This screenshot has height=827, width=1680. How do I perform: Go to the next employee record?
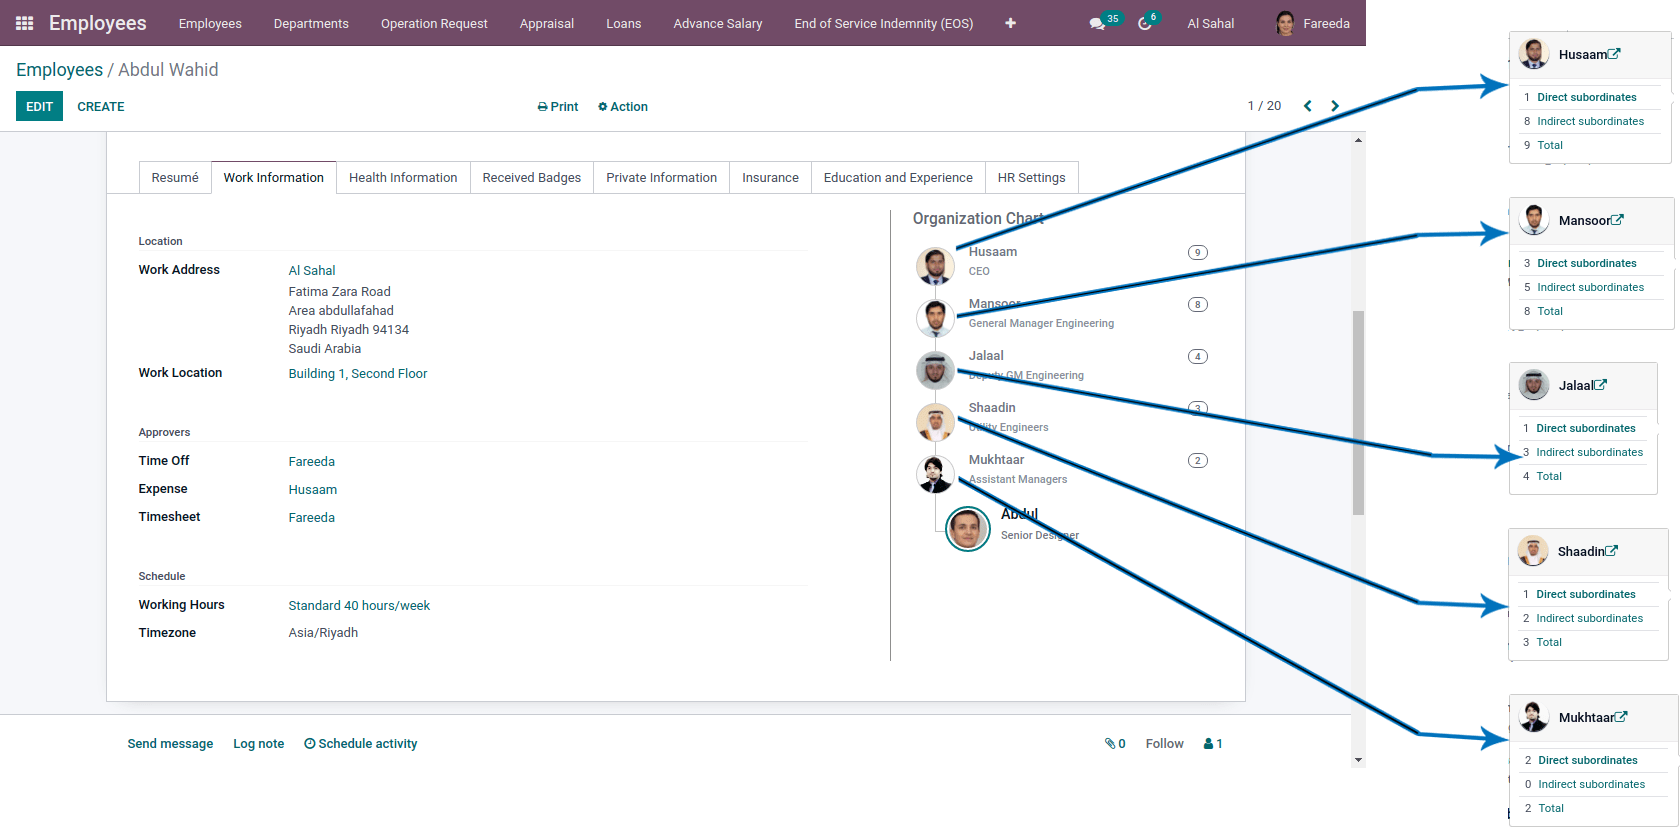(1334, 106)
